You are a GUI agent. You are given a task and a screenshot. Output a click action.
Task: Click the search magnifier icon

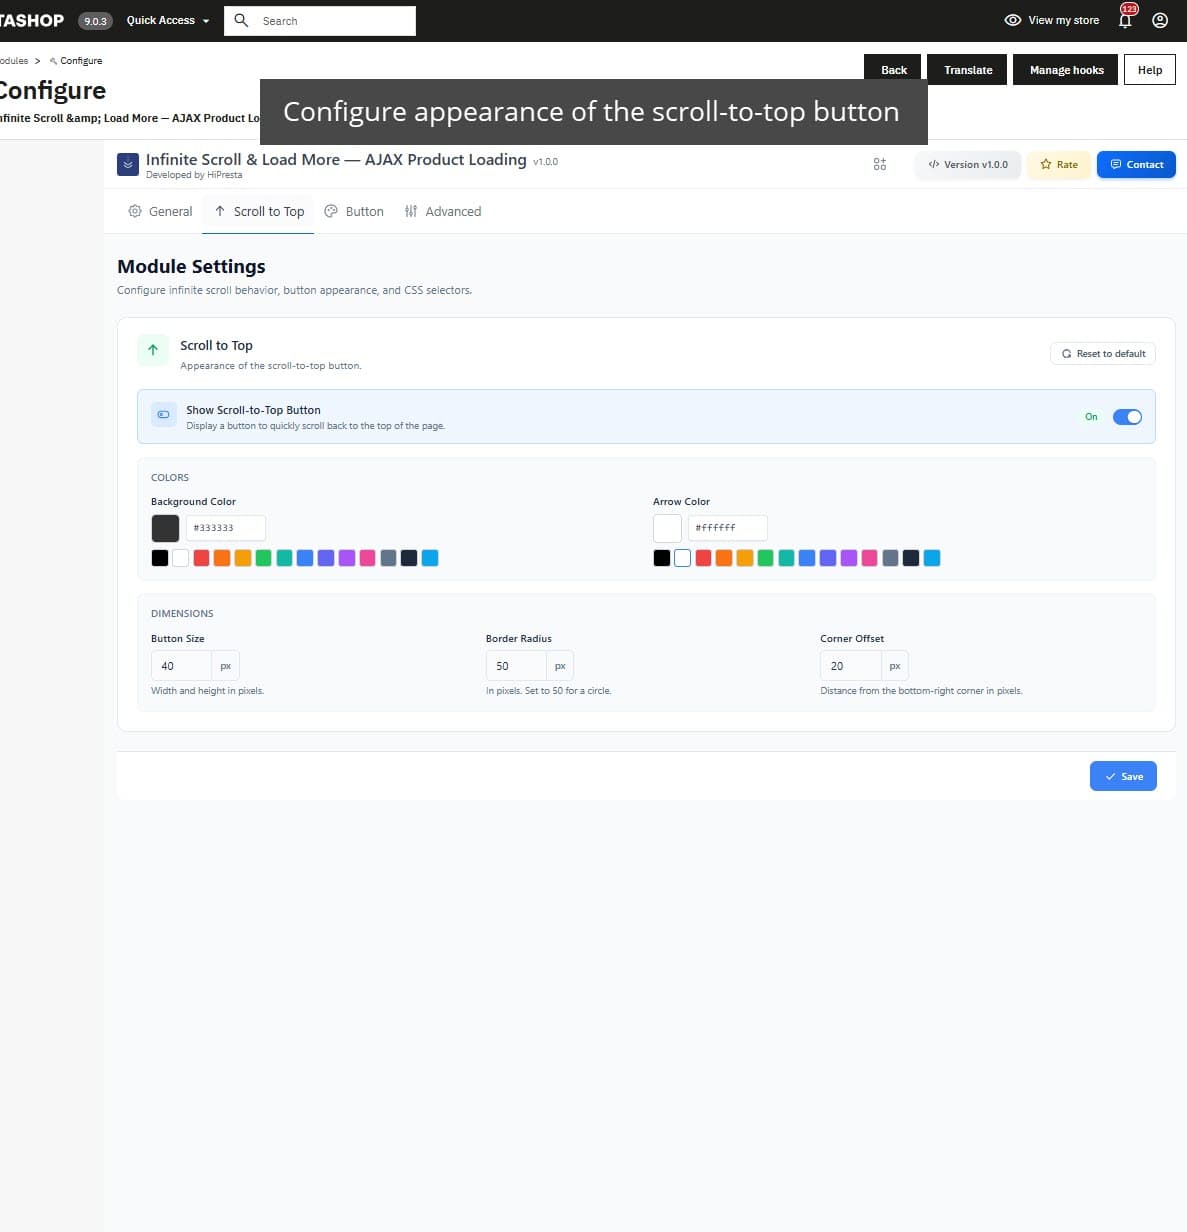[241, 20]
